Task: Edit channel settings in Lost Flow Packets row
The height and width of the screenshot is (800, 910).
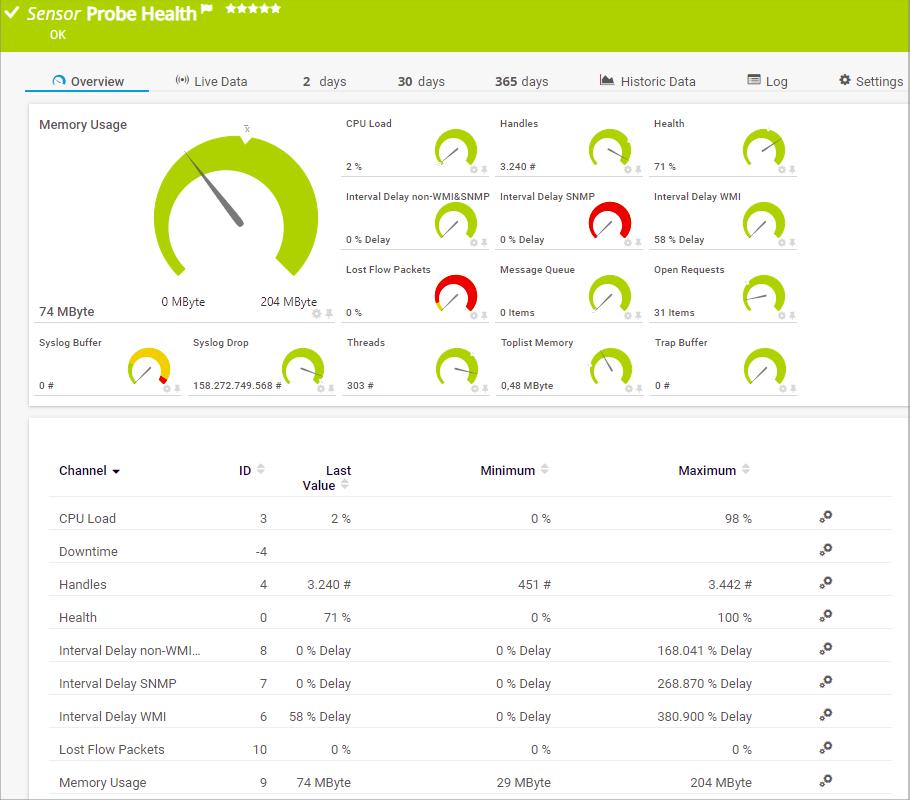Action: [826, 748]
